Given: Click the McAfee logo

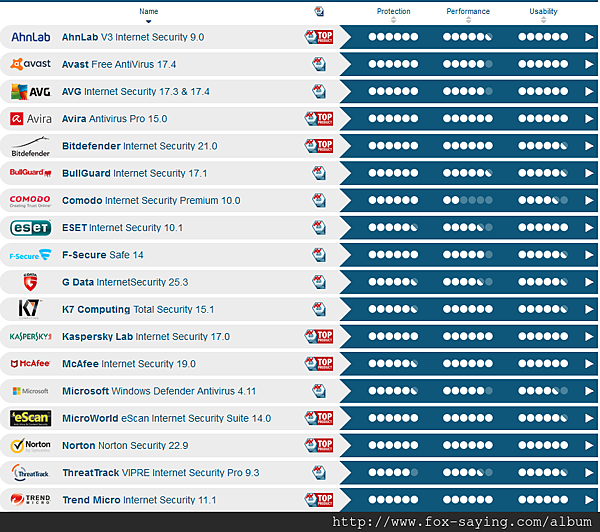Looking at the screenshot, I should (x=31, y=364).
